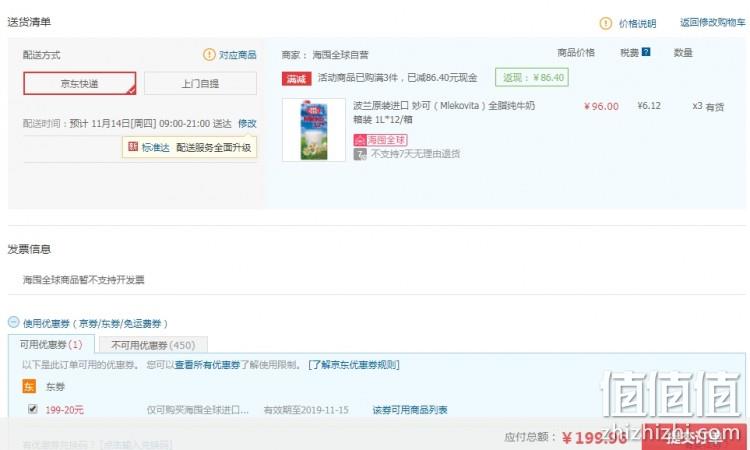750x450 pixels.
Task: Click the 7-day no-return gray icon
Action: [360, 154]
